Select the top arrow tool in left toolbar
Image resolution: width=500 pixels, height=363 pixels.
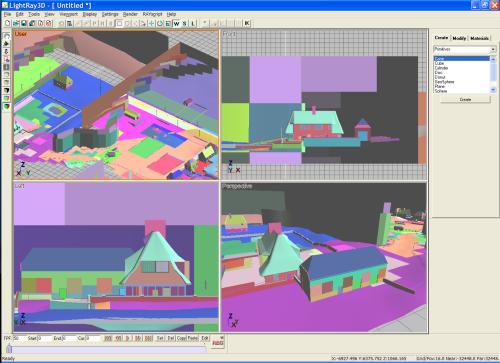coord(6,36)
